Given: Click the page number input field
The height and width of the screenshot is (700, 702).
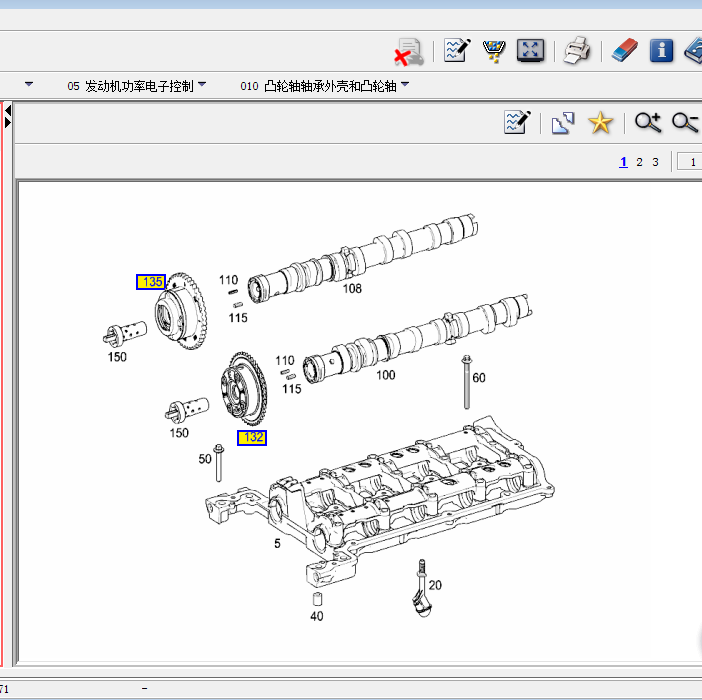Looking at the screenshot, I should click(689, 162).
